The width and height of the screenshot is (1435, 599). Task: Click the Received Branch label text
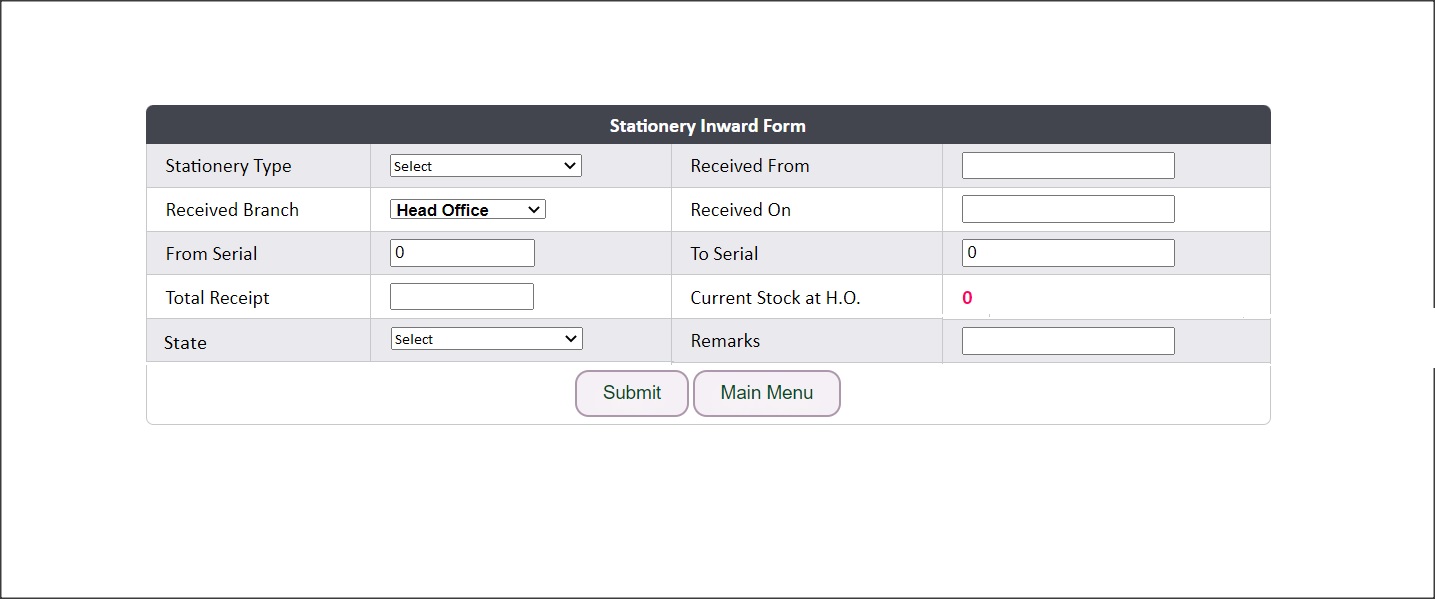pyautogui.click(x=232, y=210)
